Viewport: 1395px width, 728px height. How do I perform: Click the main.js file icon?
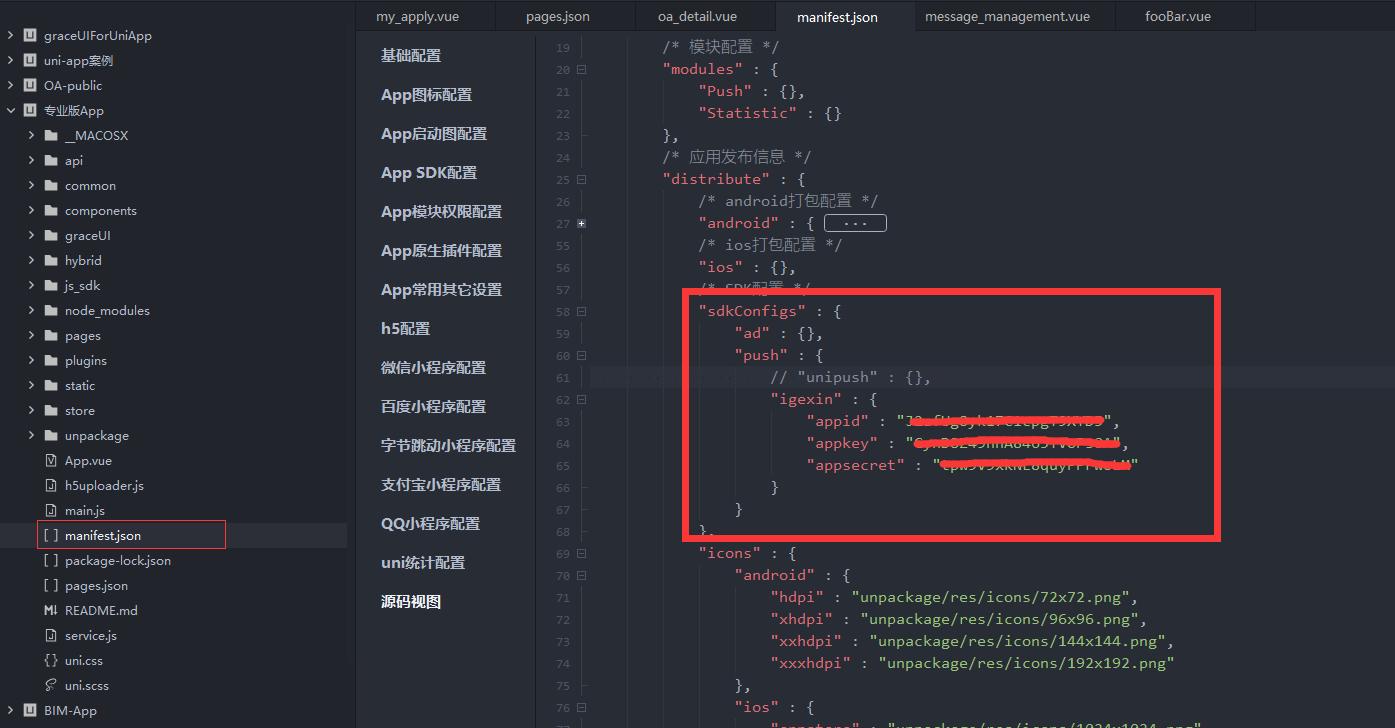tap(51, 510)
